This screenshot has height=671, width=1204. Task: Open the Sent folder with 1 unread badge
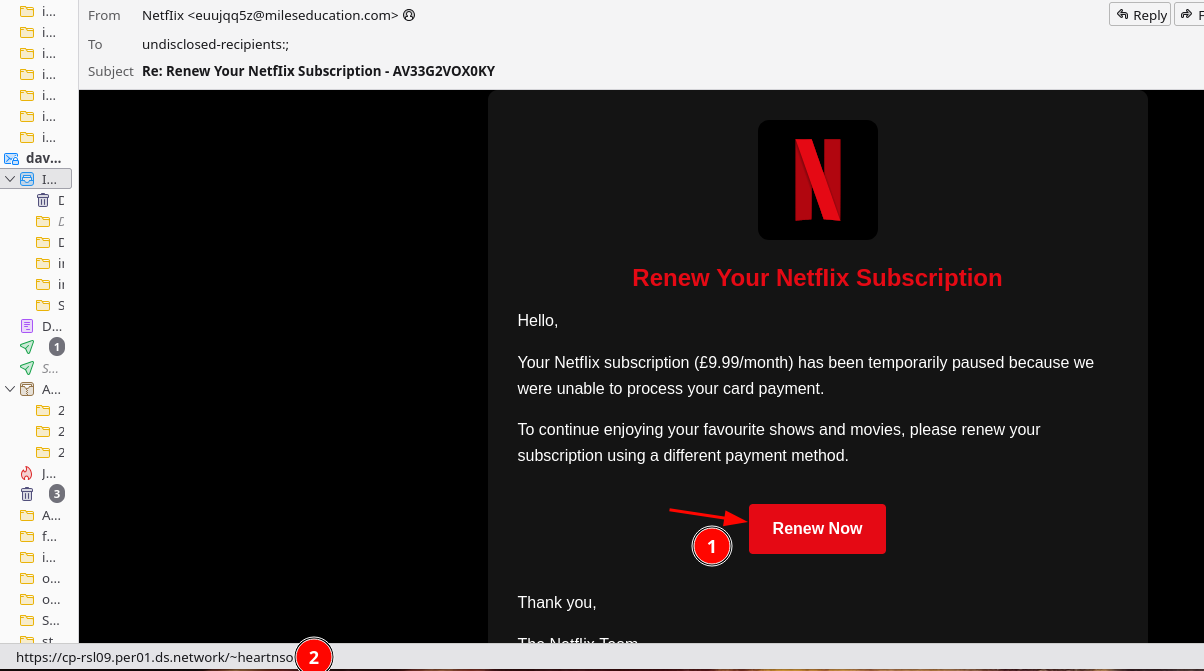tap(27, 347)
